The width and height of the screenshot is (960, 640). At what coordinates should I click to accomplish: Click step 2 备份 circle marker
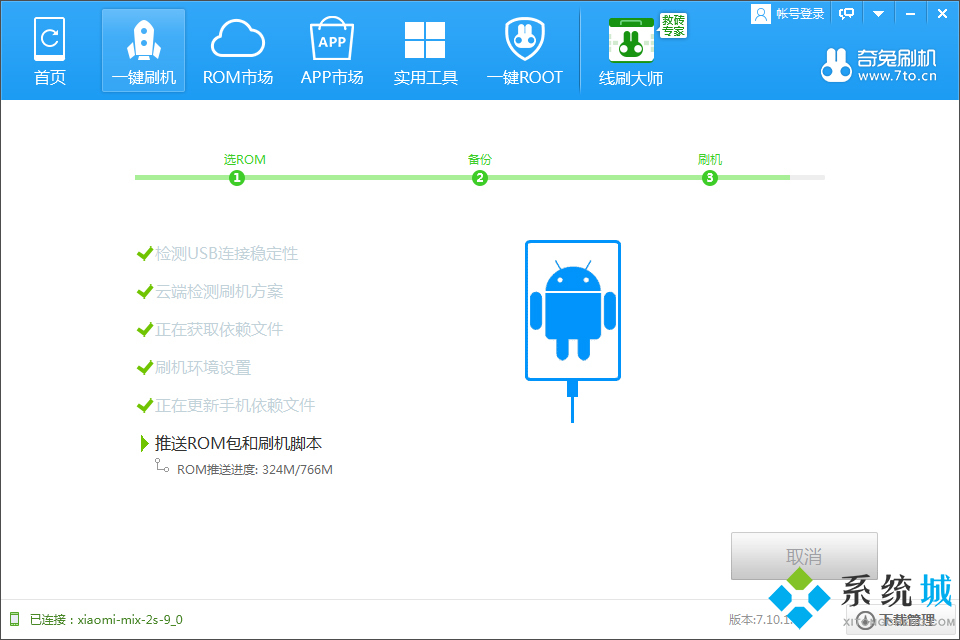(x=479, y=178)
